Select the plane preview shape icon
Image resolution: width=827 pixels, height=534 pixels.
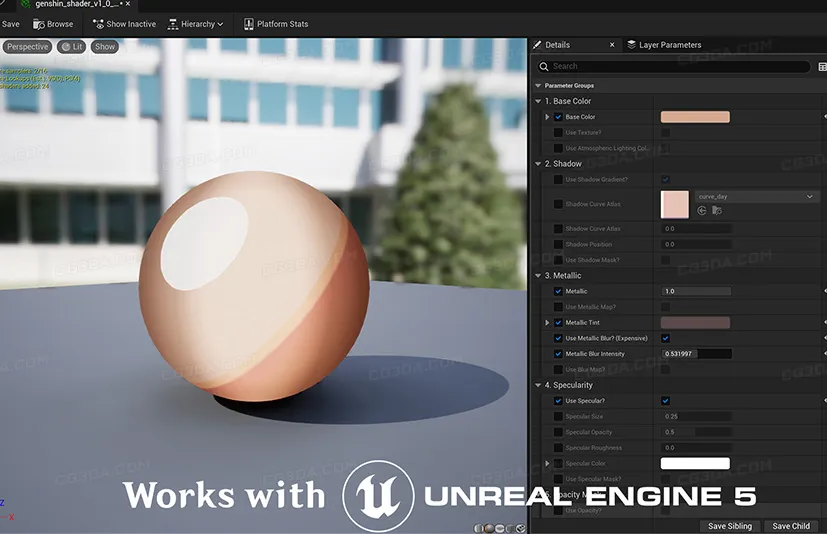pos(500,528)
